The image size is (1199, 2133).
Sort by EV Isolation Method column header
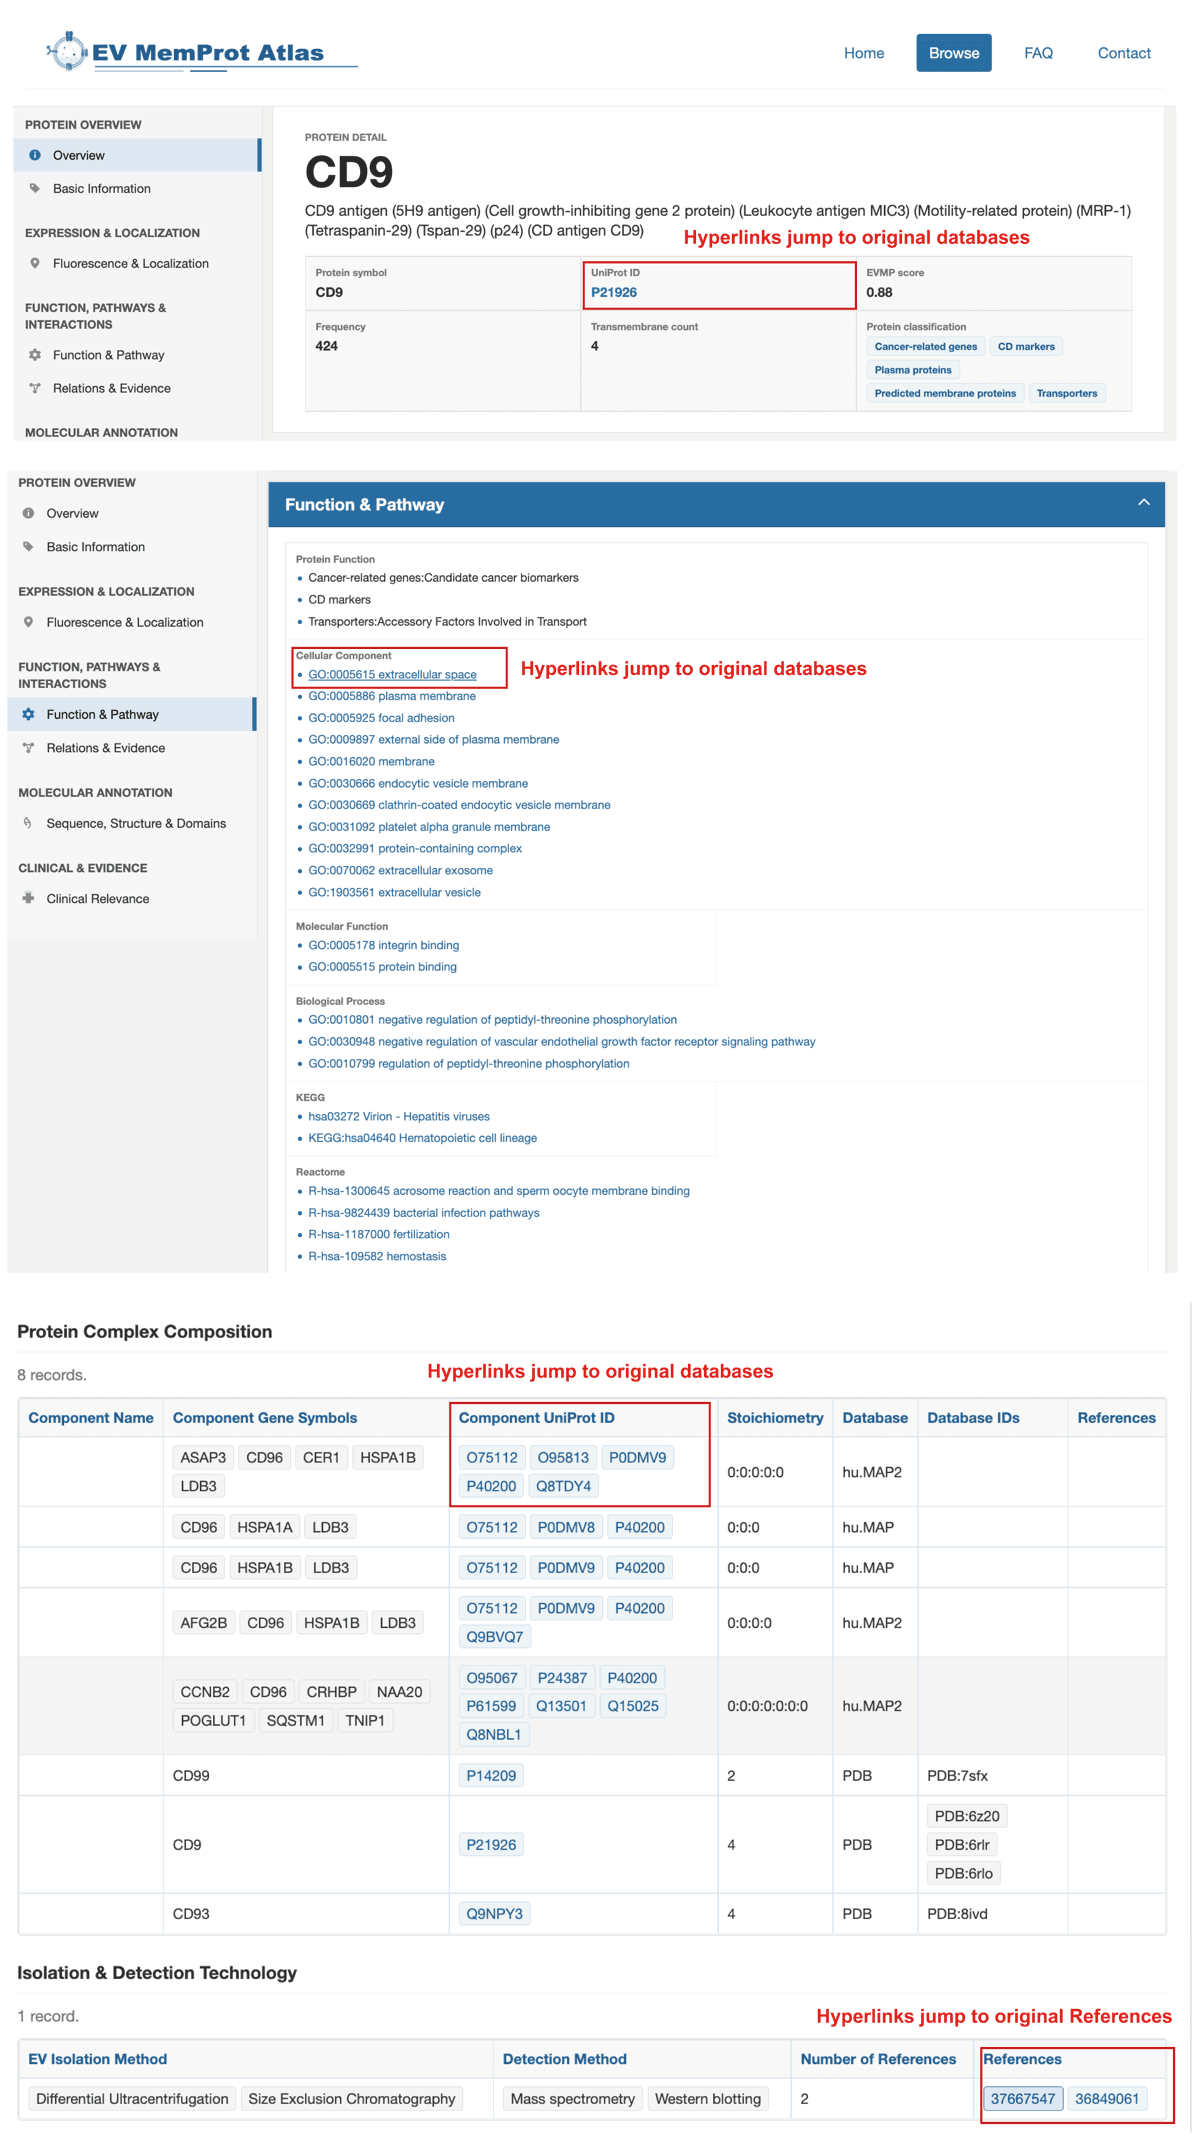(x=97, y=2059)
